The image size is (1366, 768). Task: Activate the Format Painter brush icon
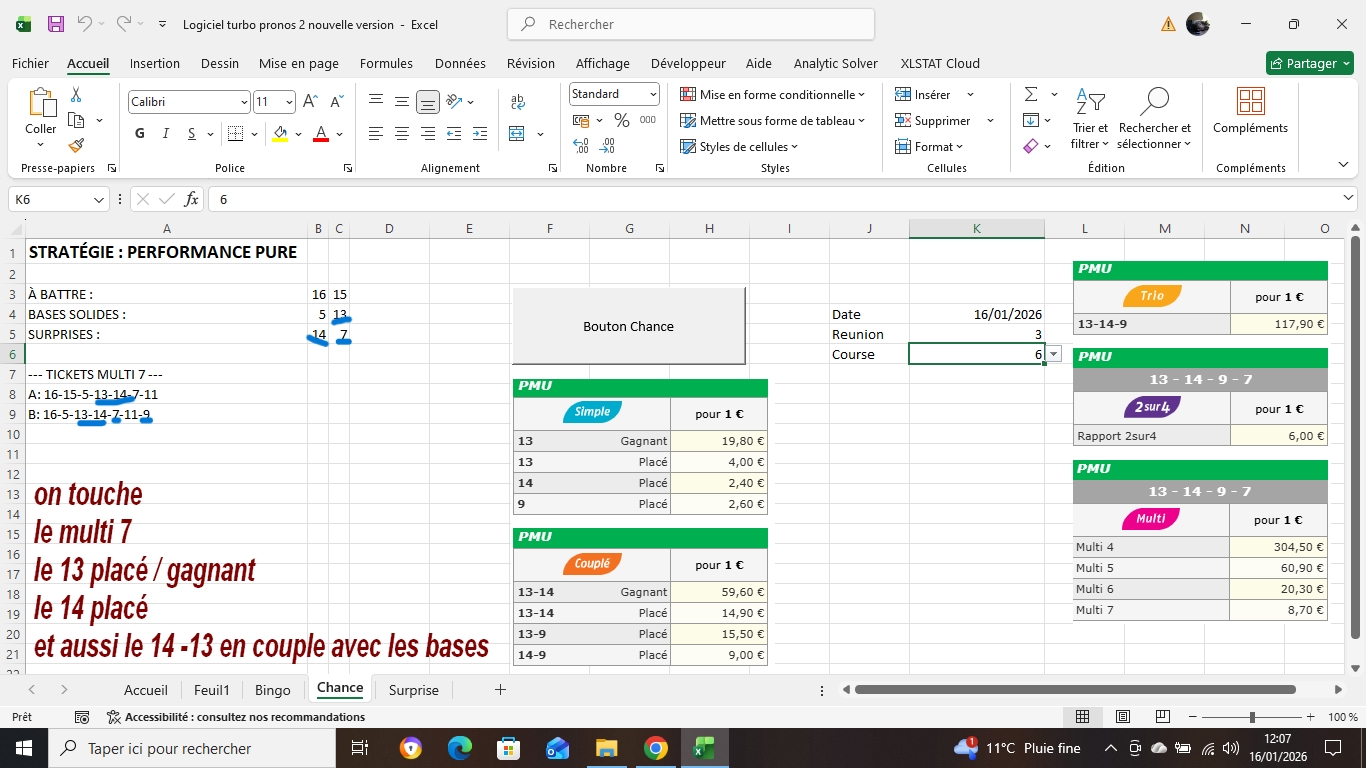coord(76,145)
